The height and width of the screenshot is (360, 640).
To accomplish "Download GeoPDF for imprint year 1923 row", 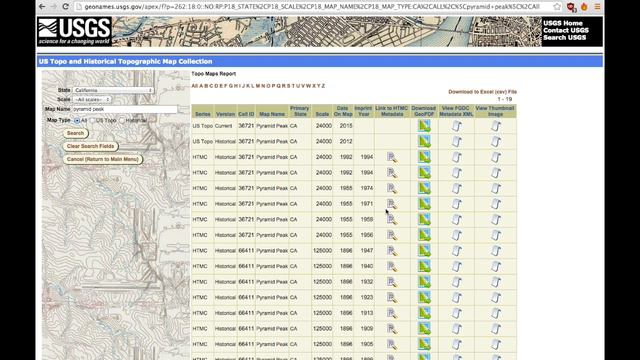I will coord(424,297).
